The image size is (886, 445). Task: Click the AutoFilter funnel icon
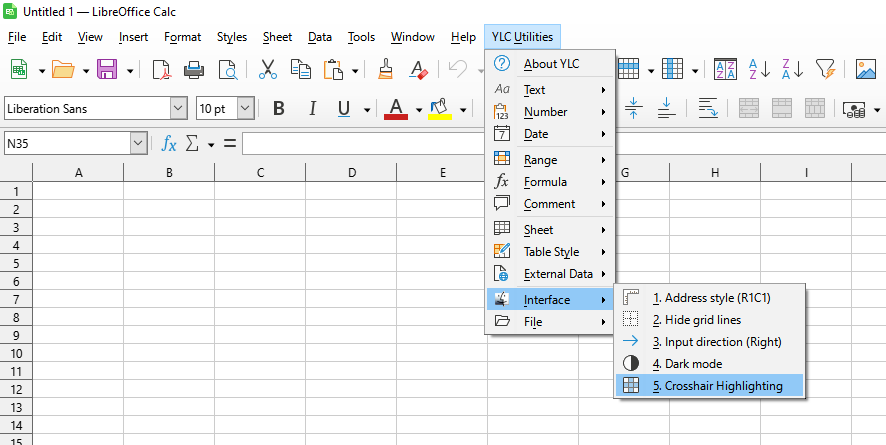pos(824,69)
